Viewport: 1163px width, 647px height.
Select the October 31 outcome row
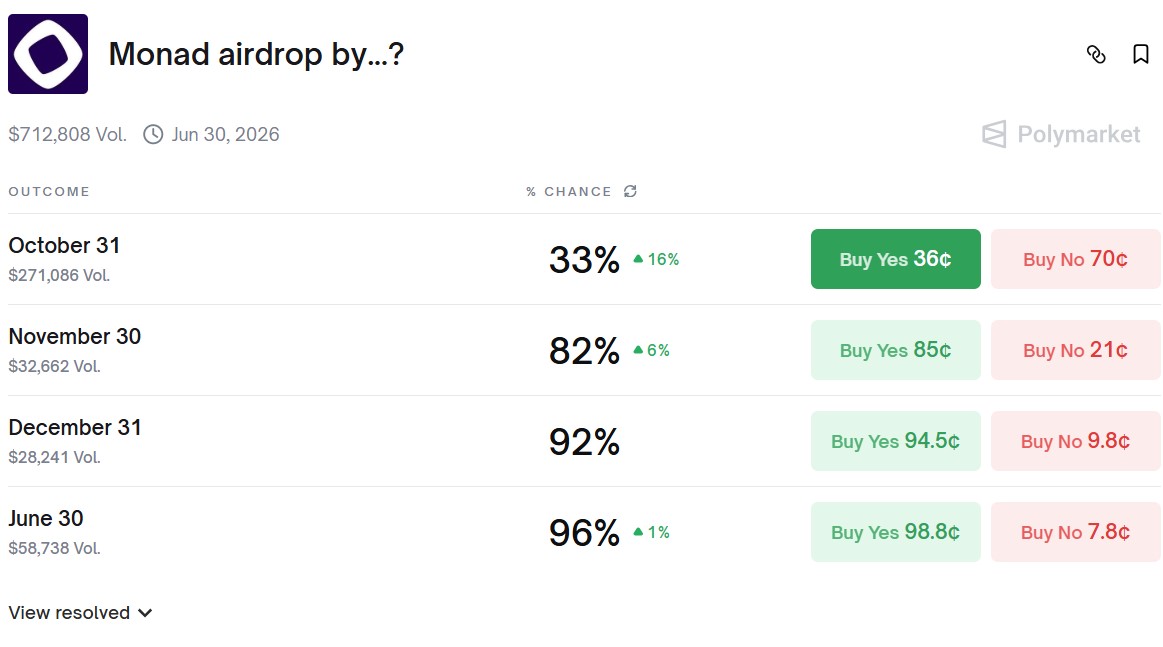click(64, 246)
